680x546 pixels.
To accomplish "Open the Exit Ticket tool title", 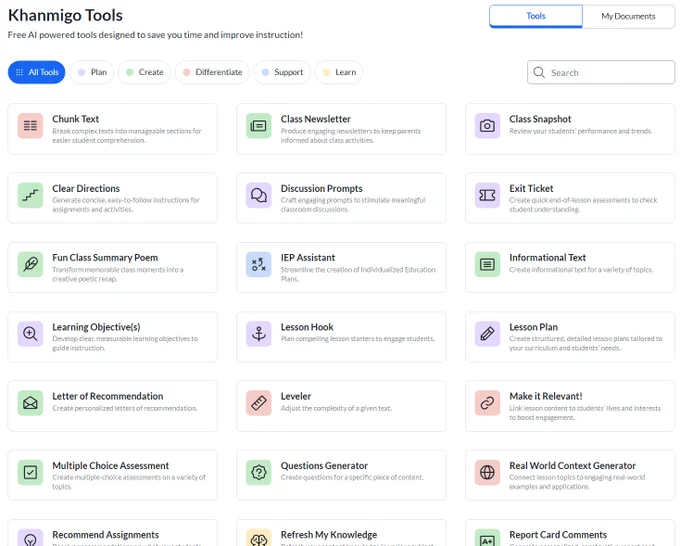I will pyautogui.click(x=531, y=188).
